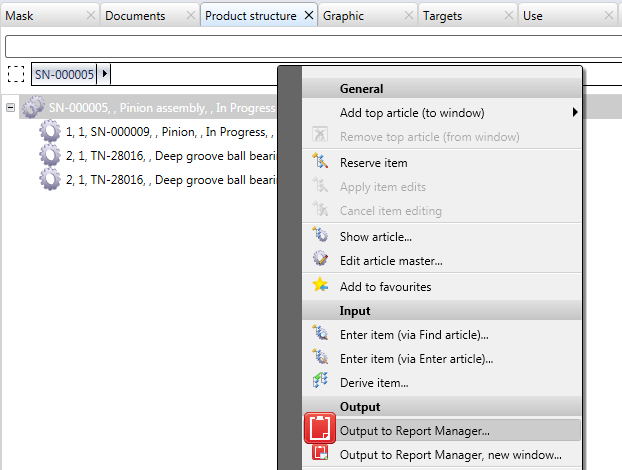Choose Reserve item from context menu
This screenshot has height=470, width=622.
[x=442, y=163]
